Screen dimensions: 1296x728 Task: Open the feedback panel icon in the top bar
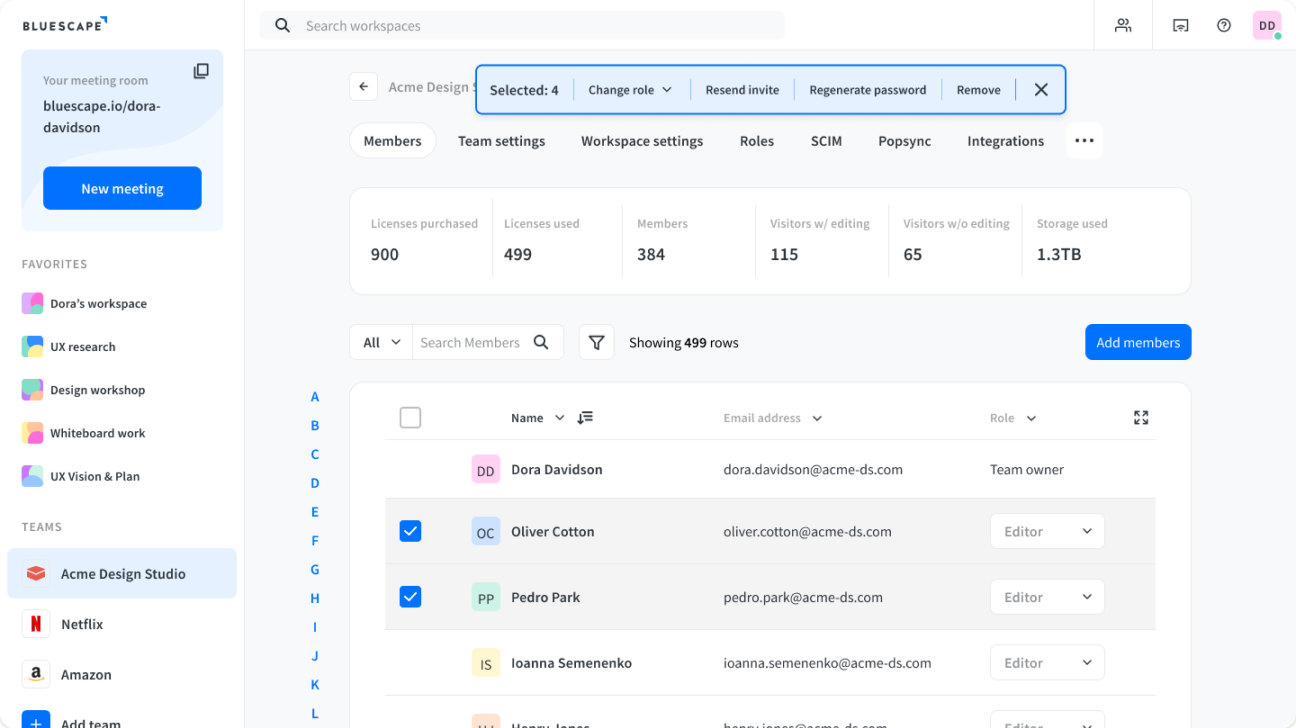point(1180,25)
